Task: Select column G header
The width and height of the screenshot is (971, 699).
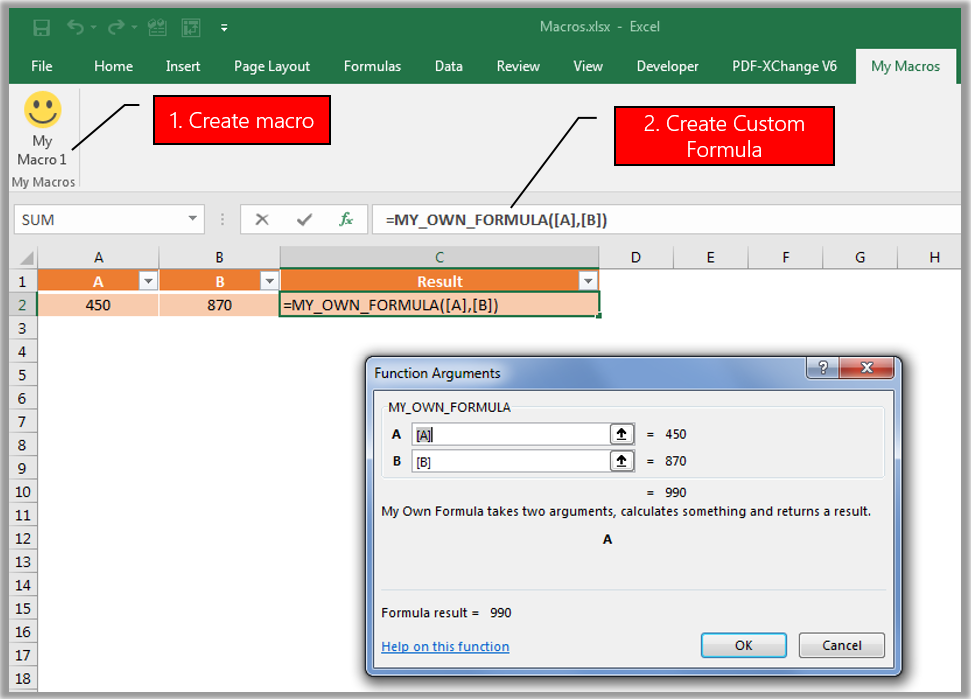Action: pos(860,257)
